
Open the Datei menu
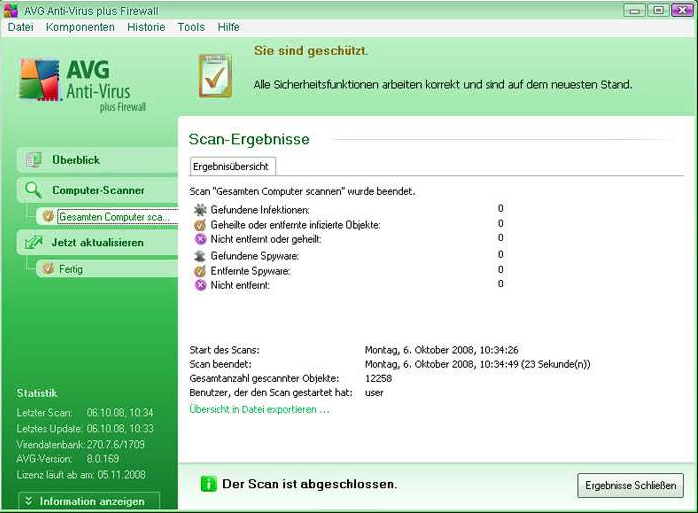click(x=20, y=27)
